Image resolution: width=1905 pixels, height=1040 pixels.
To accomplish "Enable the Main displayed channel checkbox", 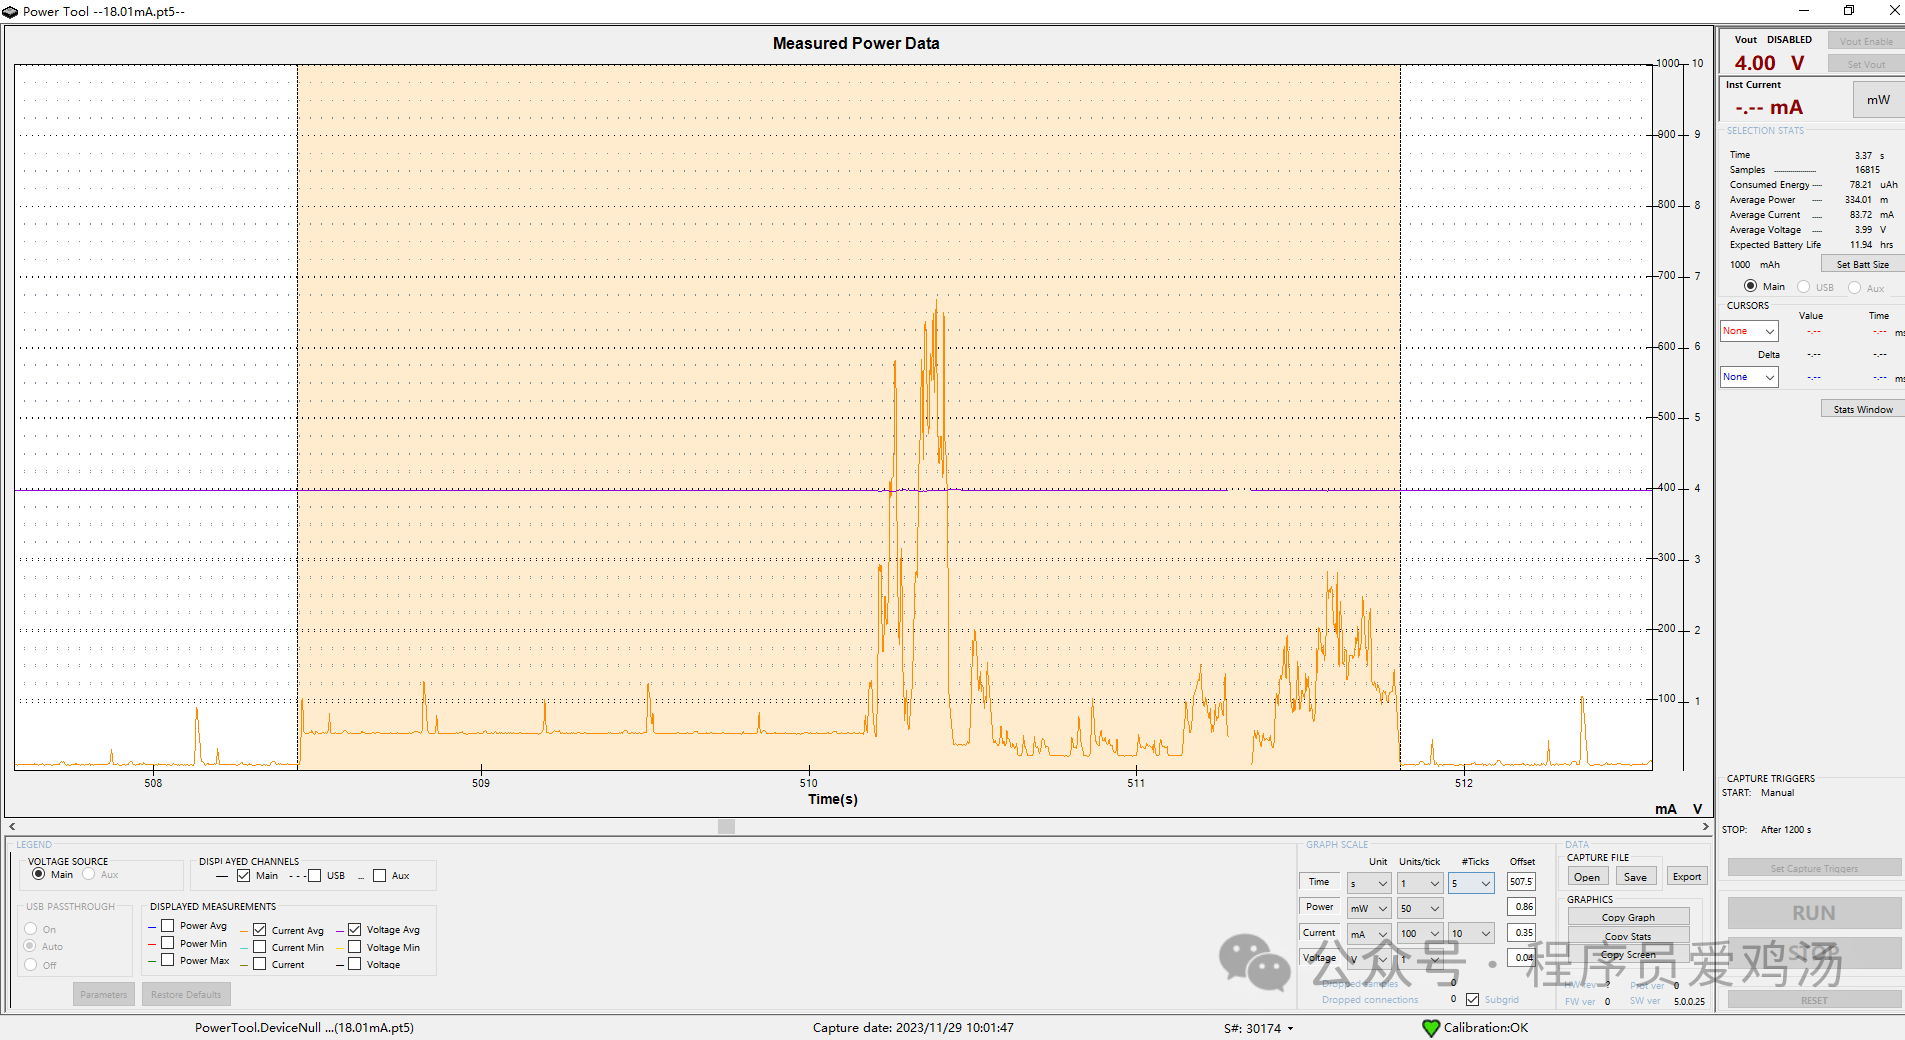I will [x=243, y=876].
